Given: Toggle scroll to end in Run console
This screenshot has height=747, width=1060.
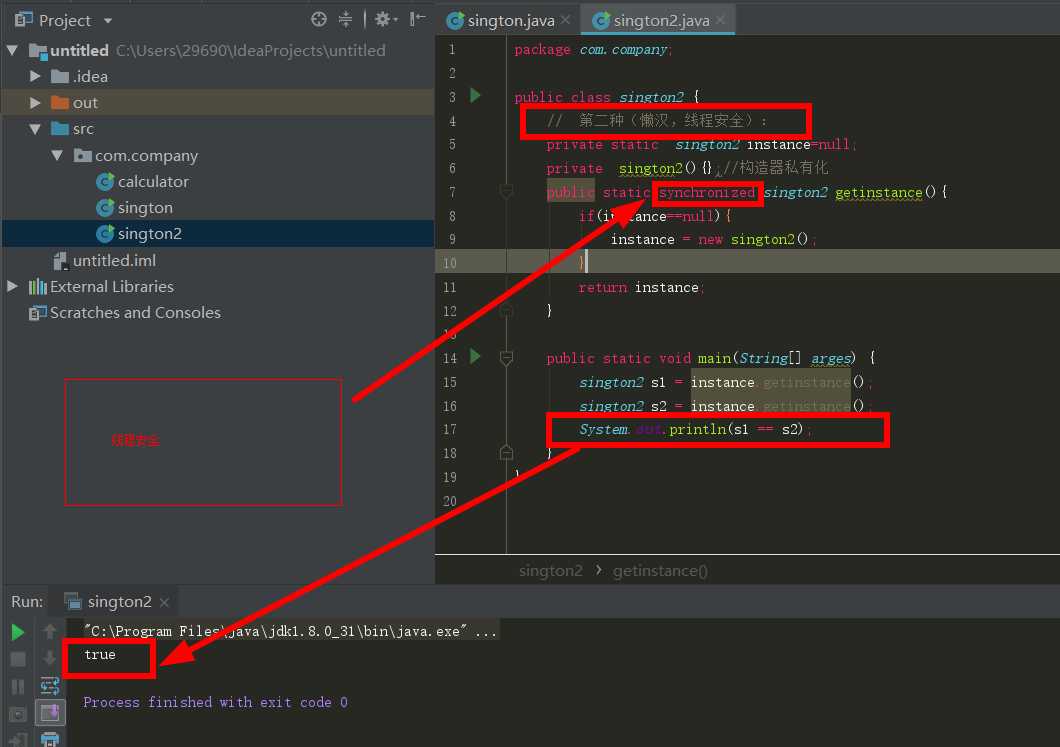Looking at the screenshot, I should (x=50, y=713).
